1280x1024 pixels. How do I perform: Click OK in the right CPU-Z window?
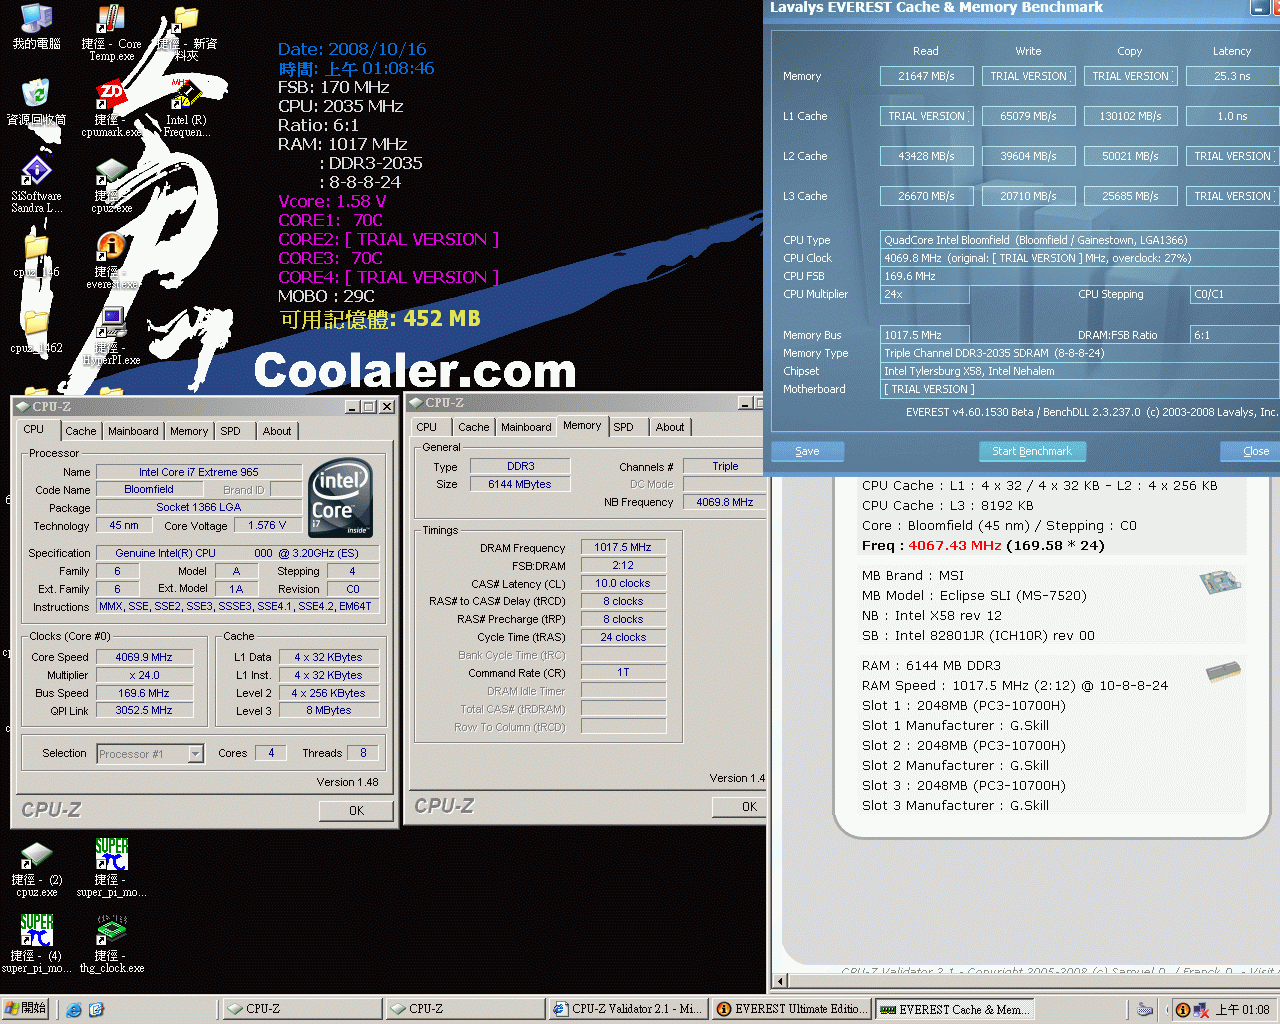740,807
